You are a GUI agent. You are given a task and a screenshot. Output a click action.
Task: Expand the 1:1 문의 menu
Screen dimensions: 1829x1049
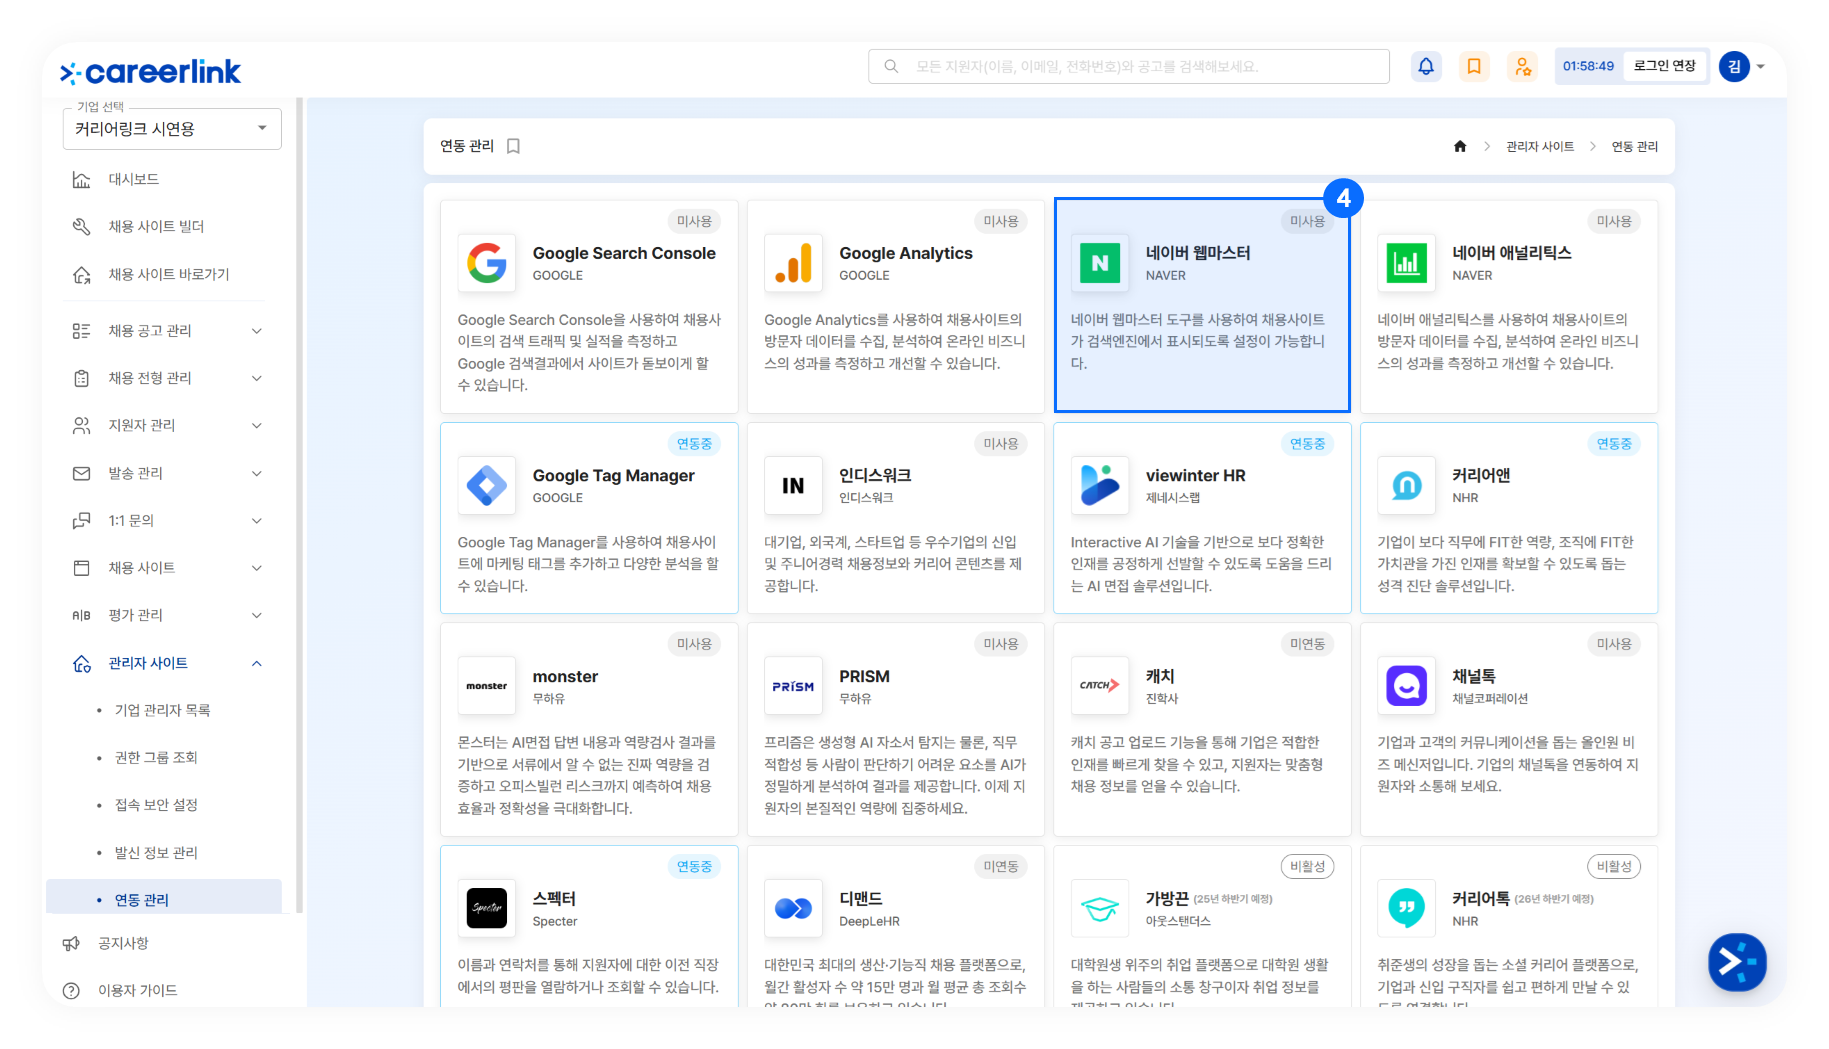point(257,521)
